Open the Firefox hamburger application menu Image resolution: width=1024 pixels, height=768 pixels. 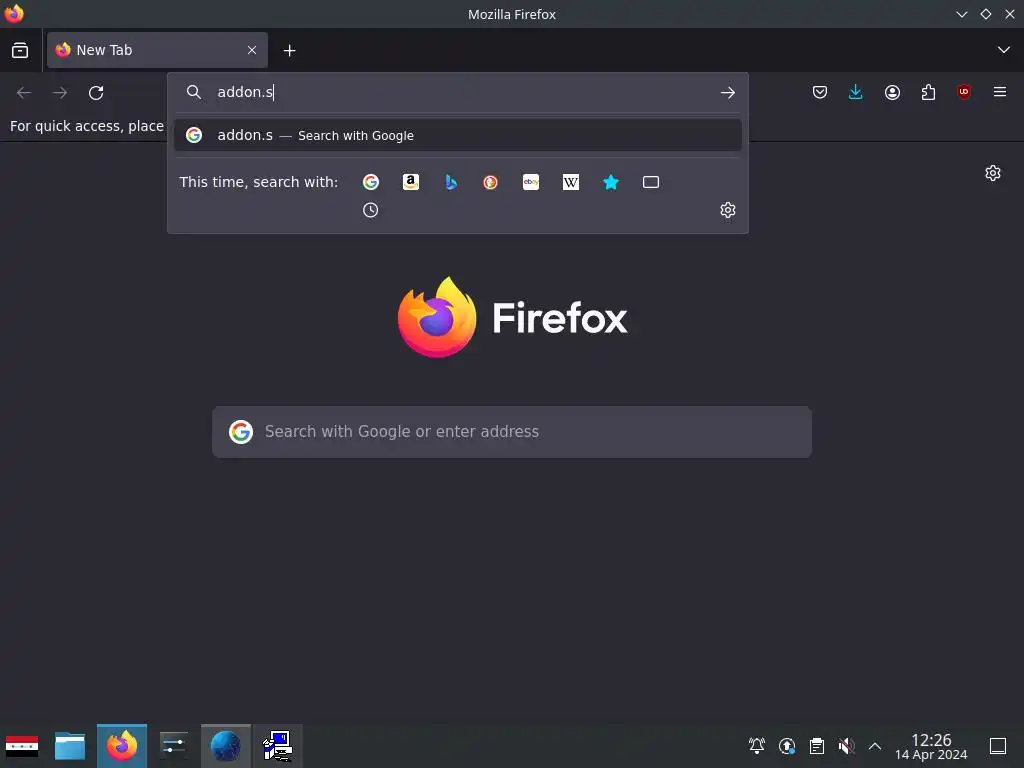tap(1000, 93)
